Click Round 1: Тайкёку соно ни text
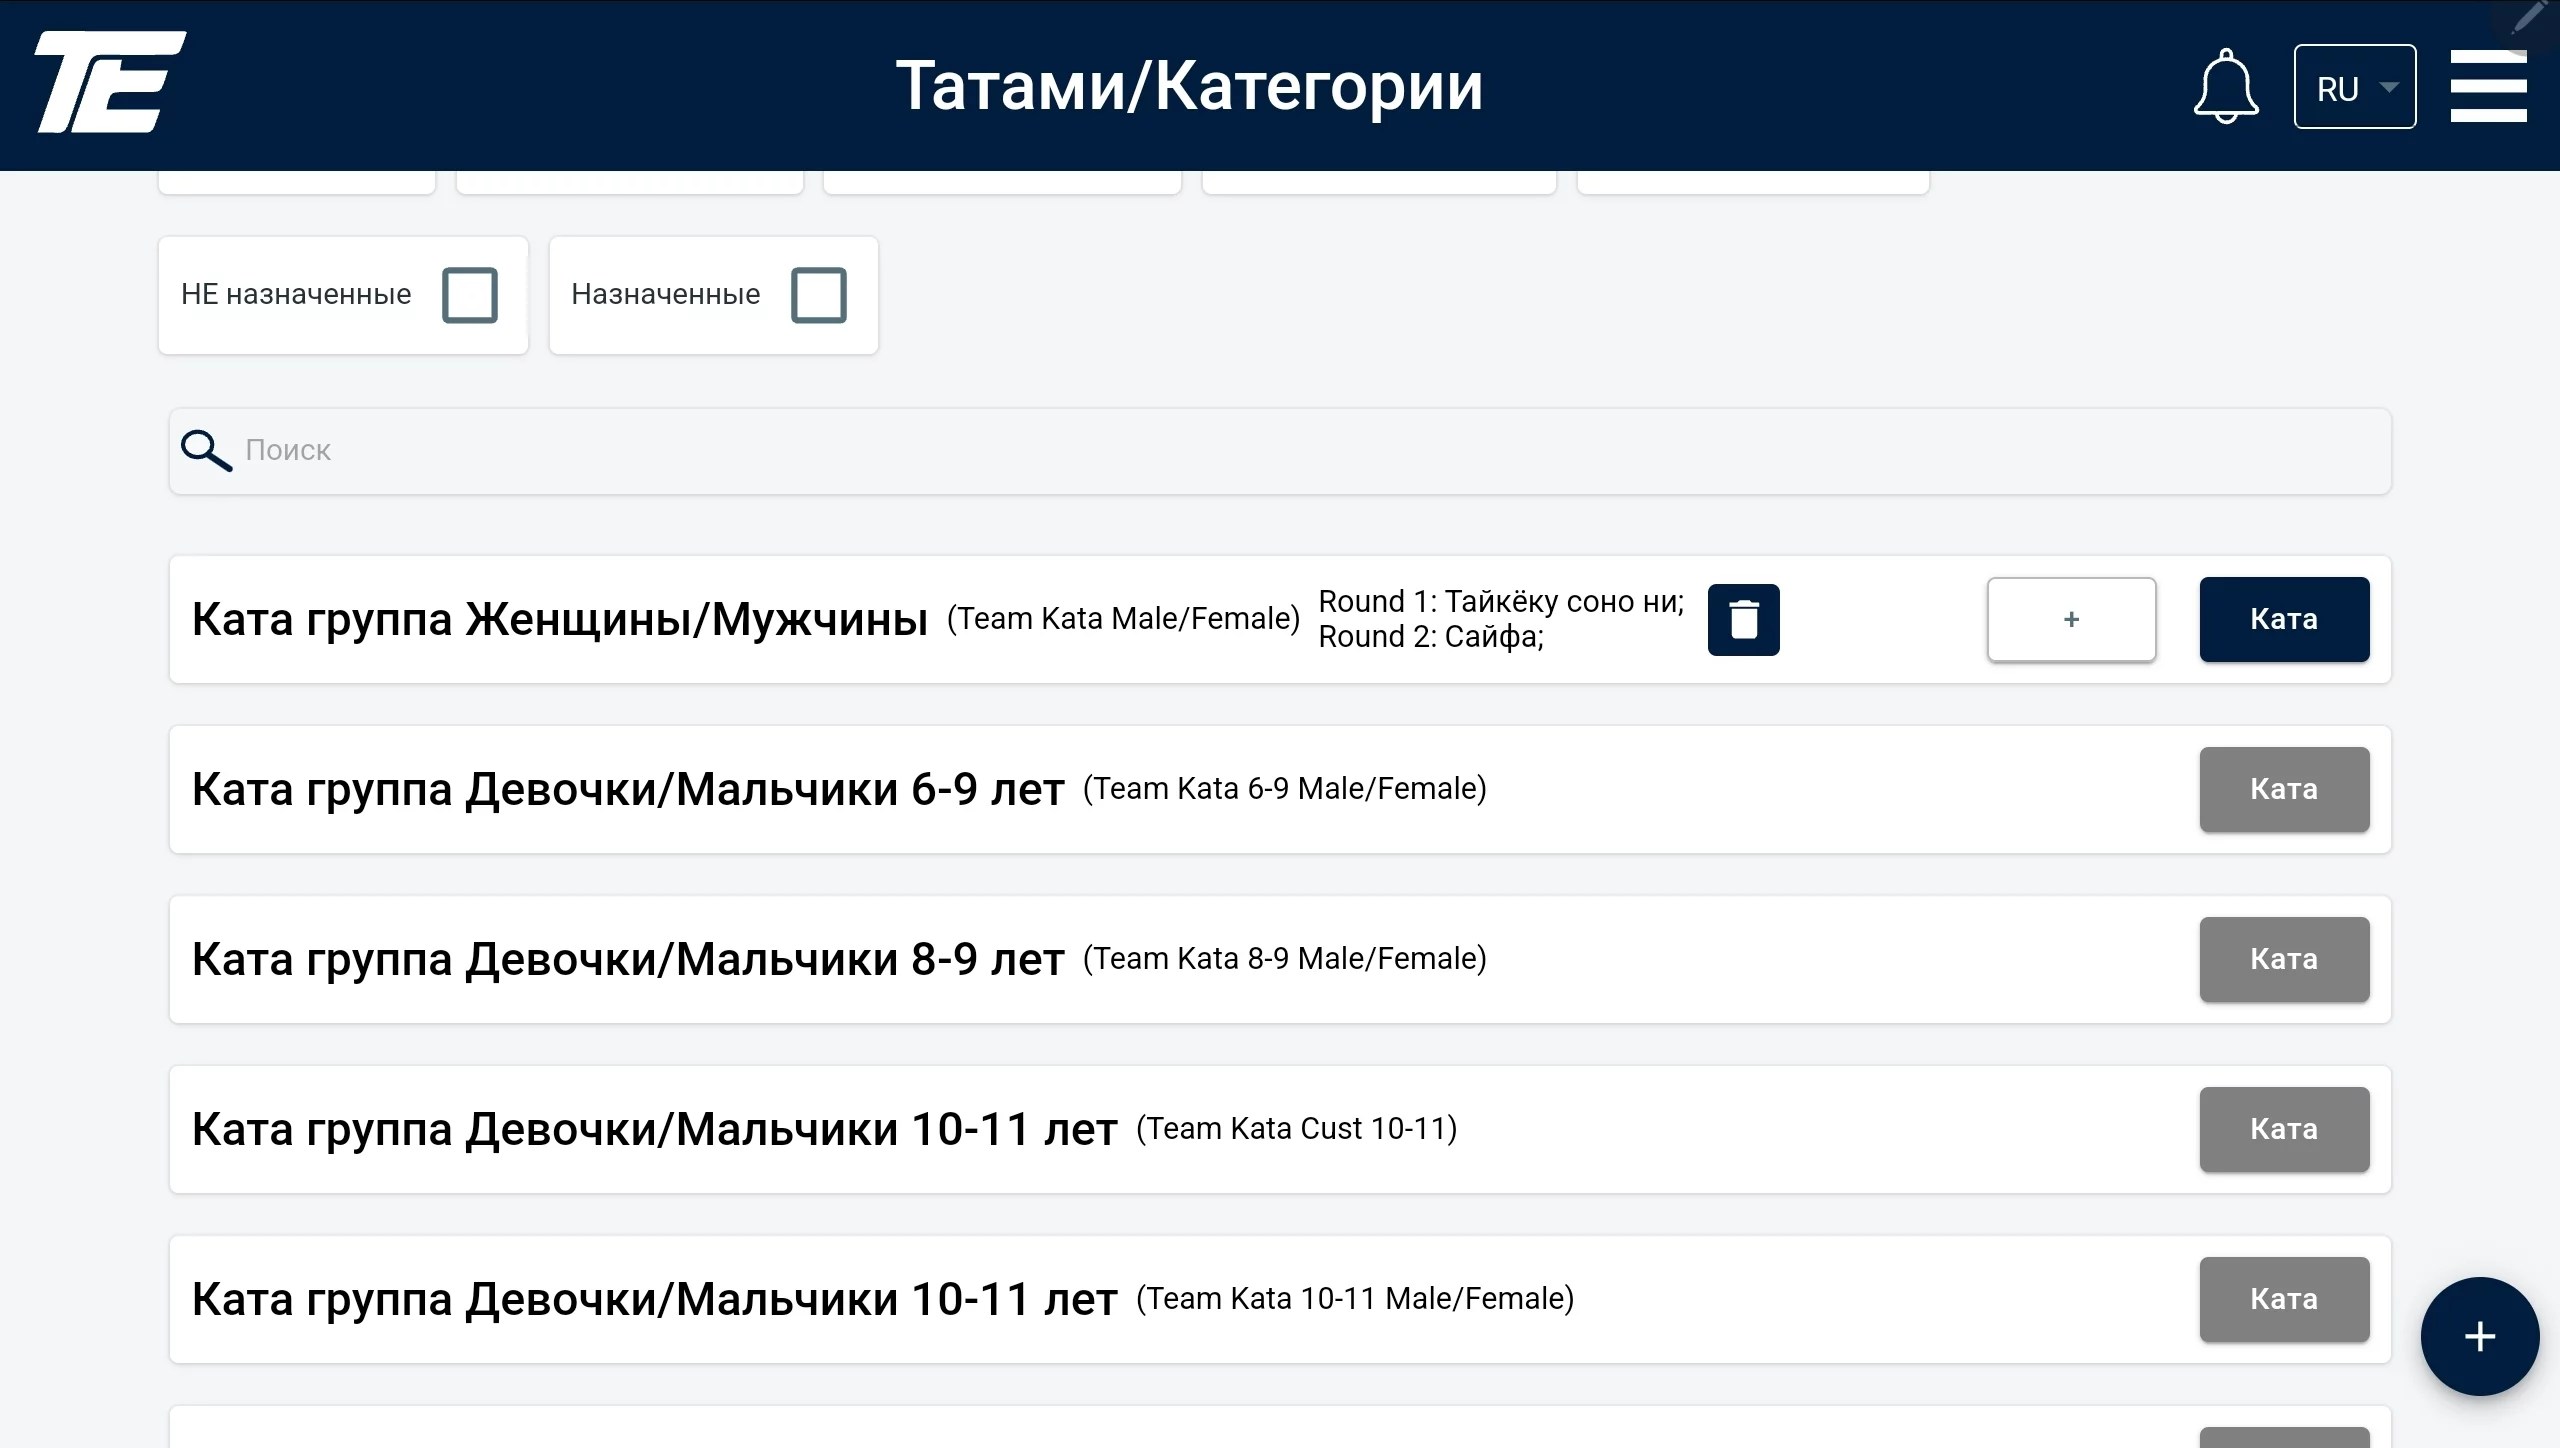The height and width of the screenshot is (1448, 2560). click(x=1501, y=602)
